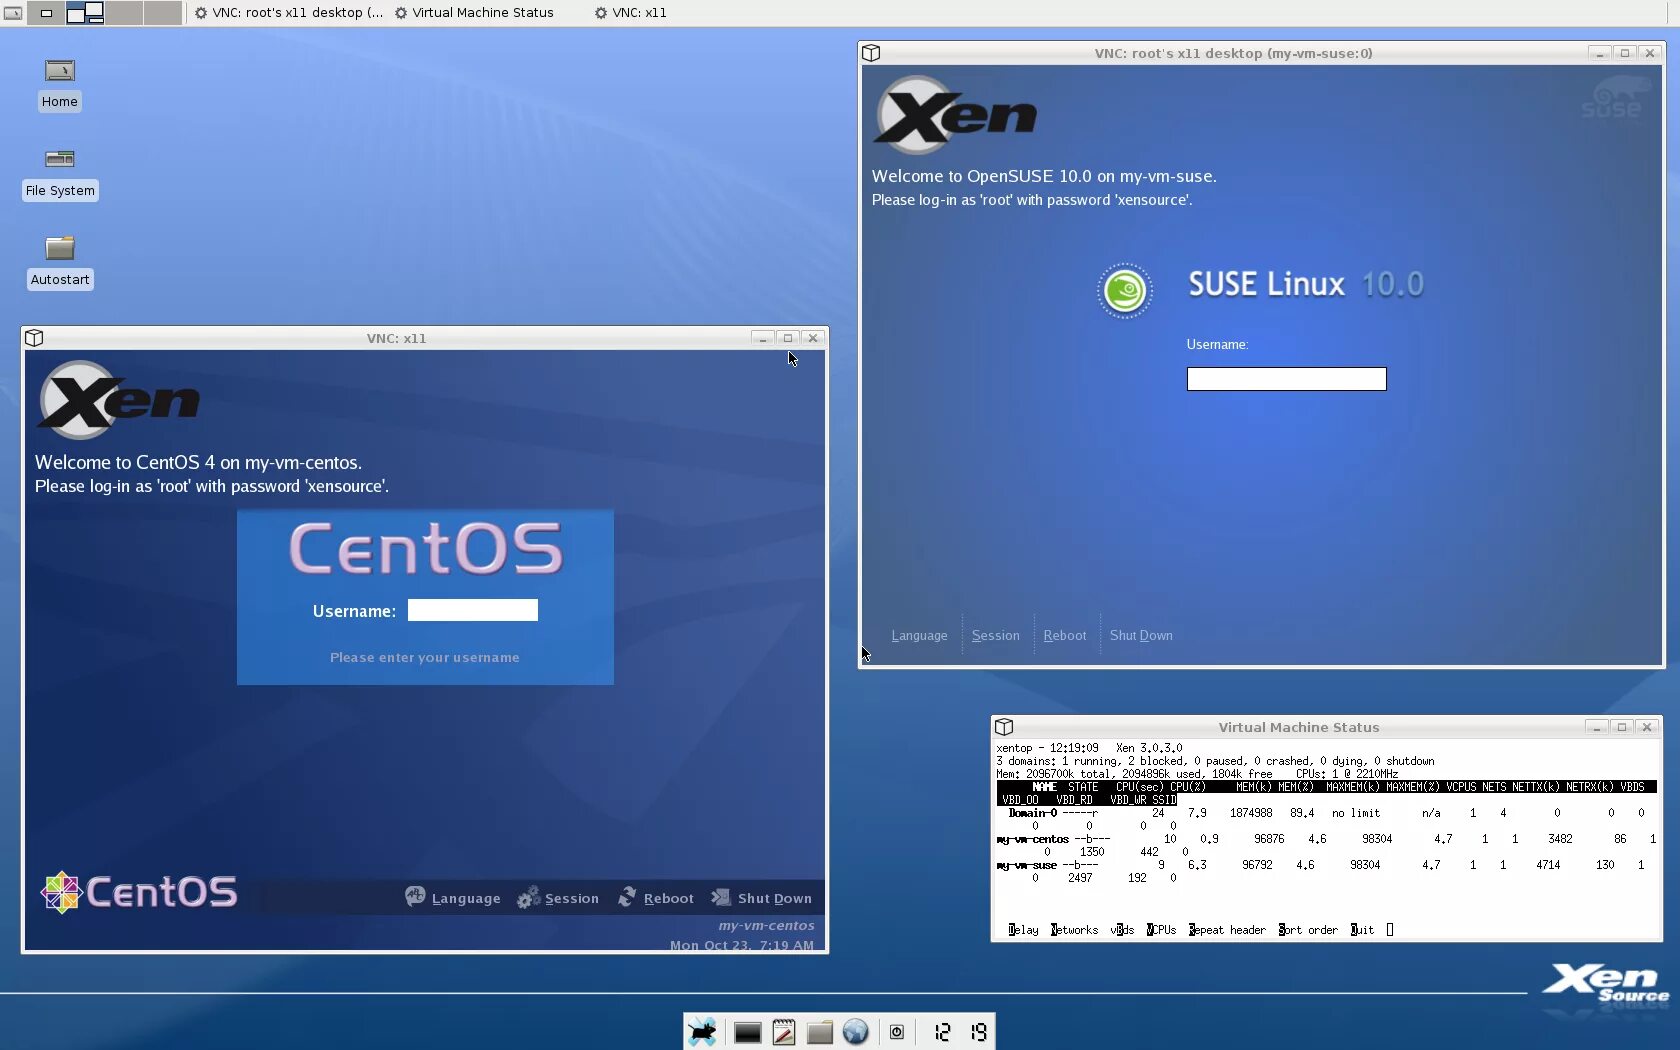1680x1050 pixels.
Task: Click the my-vm-centos row name in xentop
Action: tap(1033, 839)
